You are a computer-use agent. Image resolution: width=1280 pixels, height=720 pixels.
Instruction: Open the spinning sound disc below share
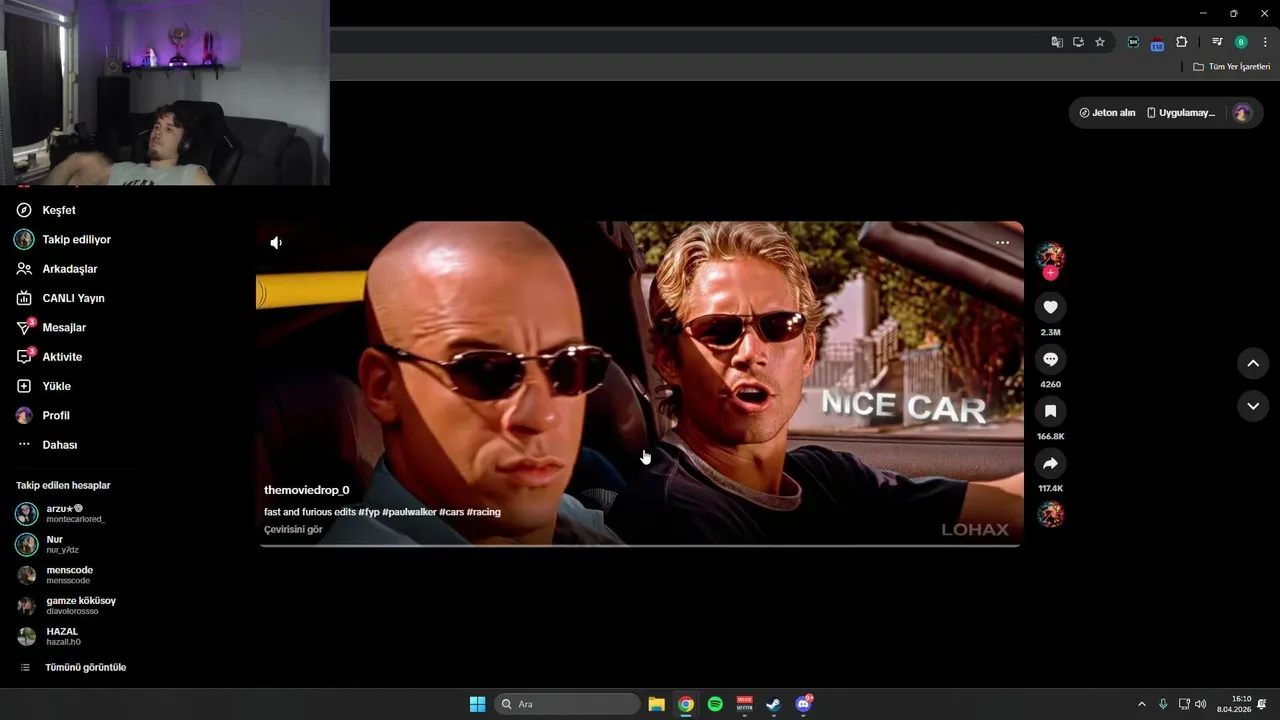(x=1050, y=515)
